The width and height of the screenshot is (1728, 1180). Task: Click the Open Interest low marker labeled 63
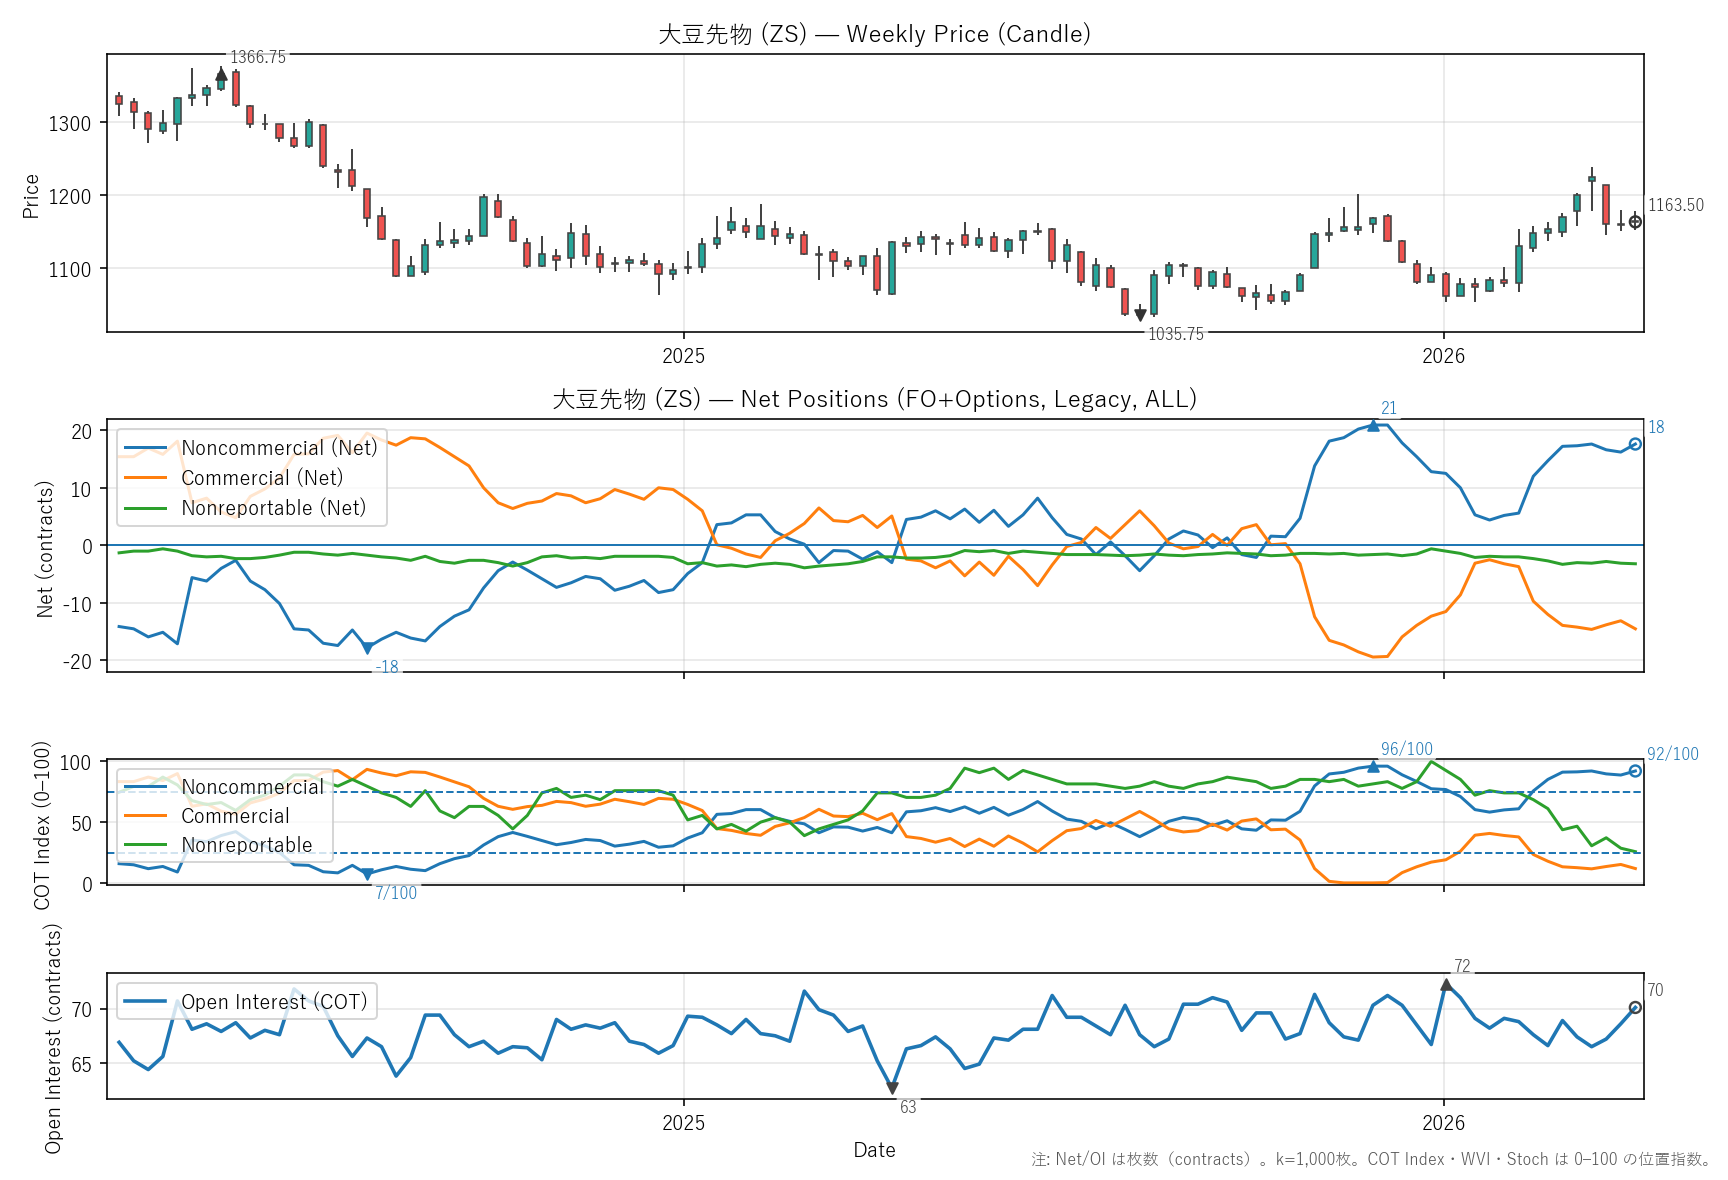pyautogui.click(x=892, y=1088)
